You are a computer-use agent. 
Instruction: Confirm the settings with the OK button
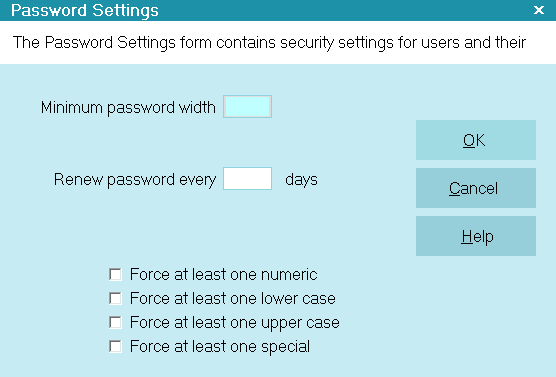476,140
